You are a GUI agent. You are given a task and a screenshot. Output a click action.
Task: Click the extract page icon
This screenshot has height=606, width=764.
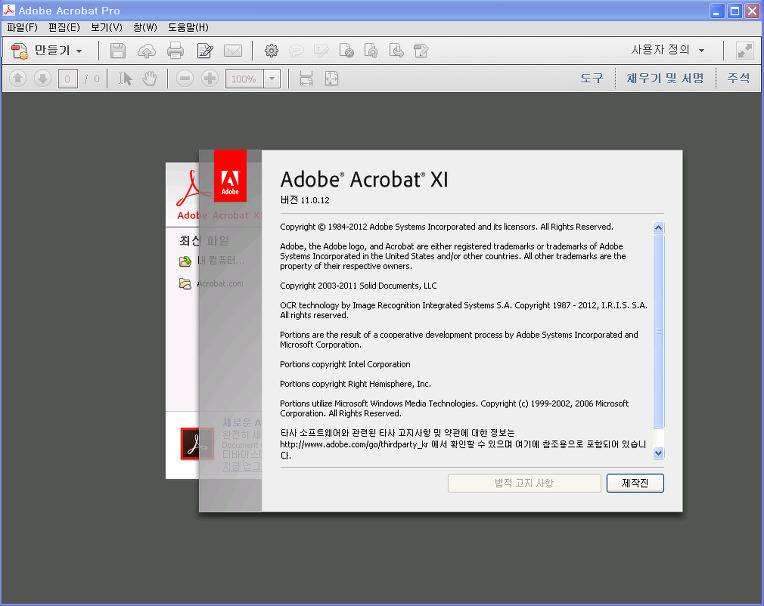(x=396, y=51)
